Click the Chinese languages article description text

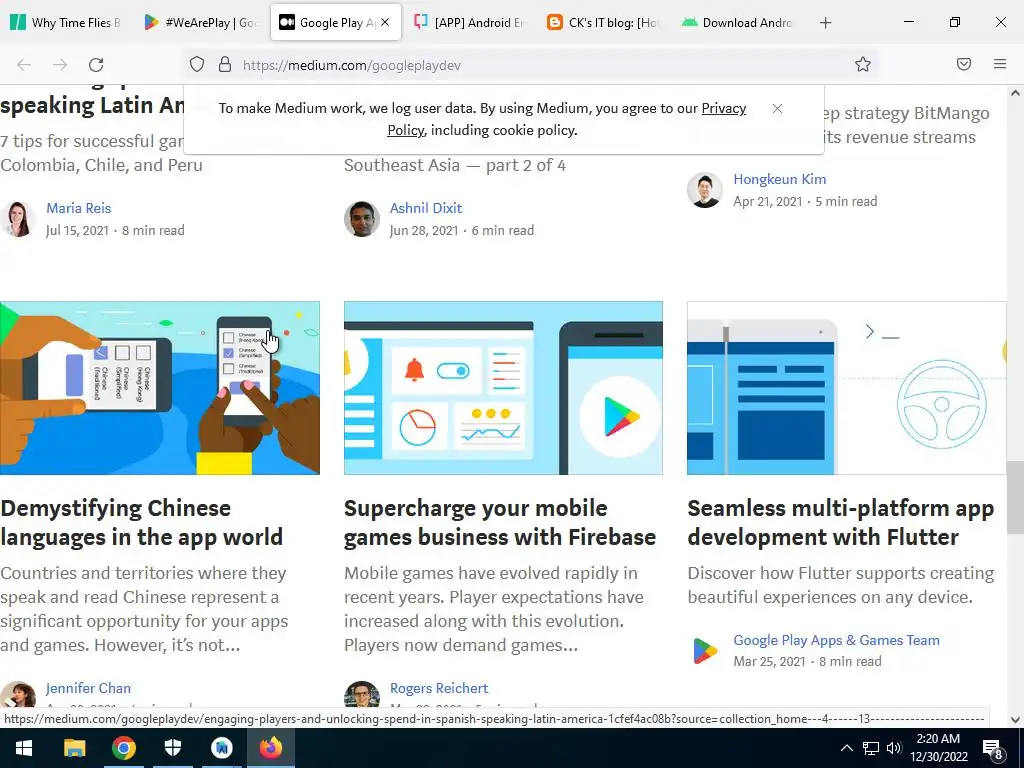[x=144, y=609]
